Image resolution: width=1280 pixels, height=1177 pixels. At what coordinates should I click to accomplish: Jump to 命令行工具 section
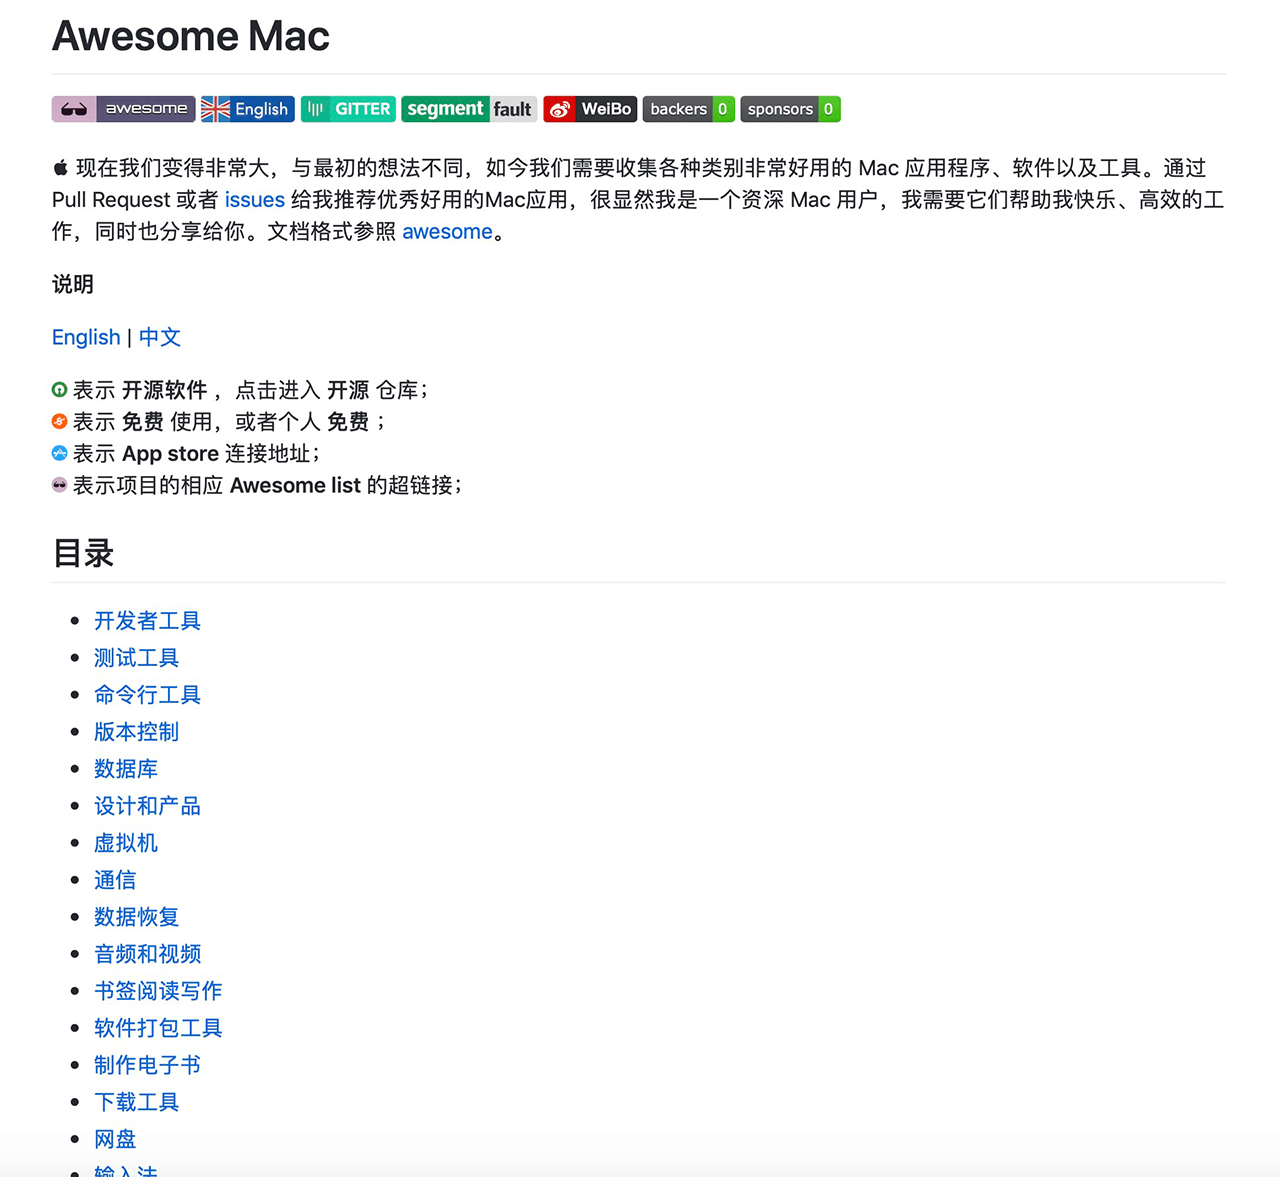click(147, 695)
